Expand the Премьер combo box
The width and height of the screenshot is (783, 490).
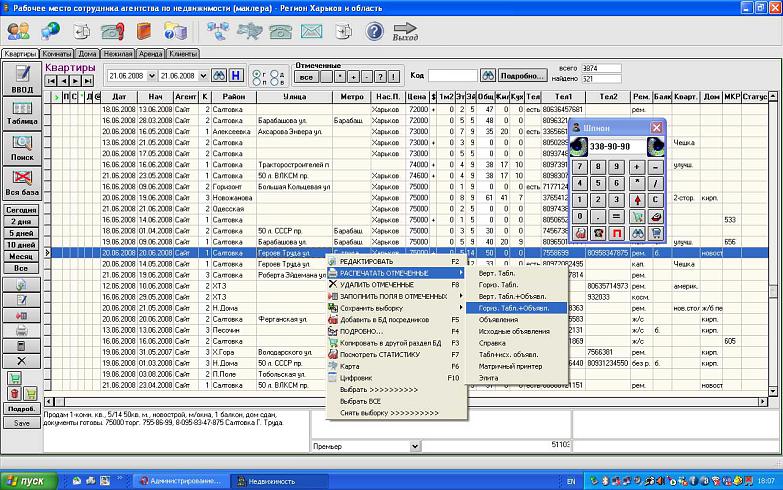click(415, 446)
